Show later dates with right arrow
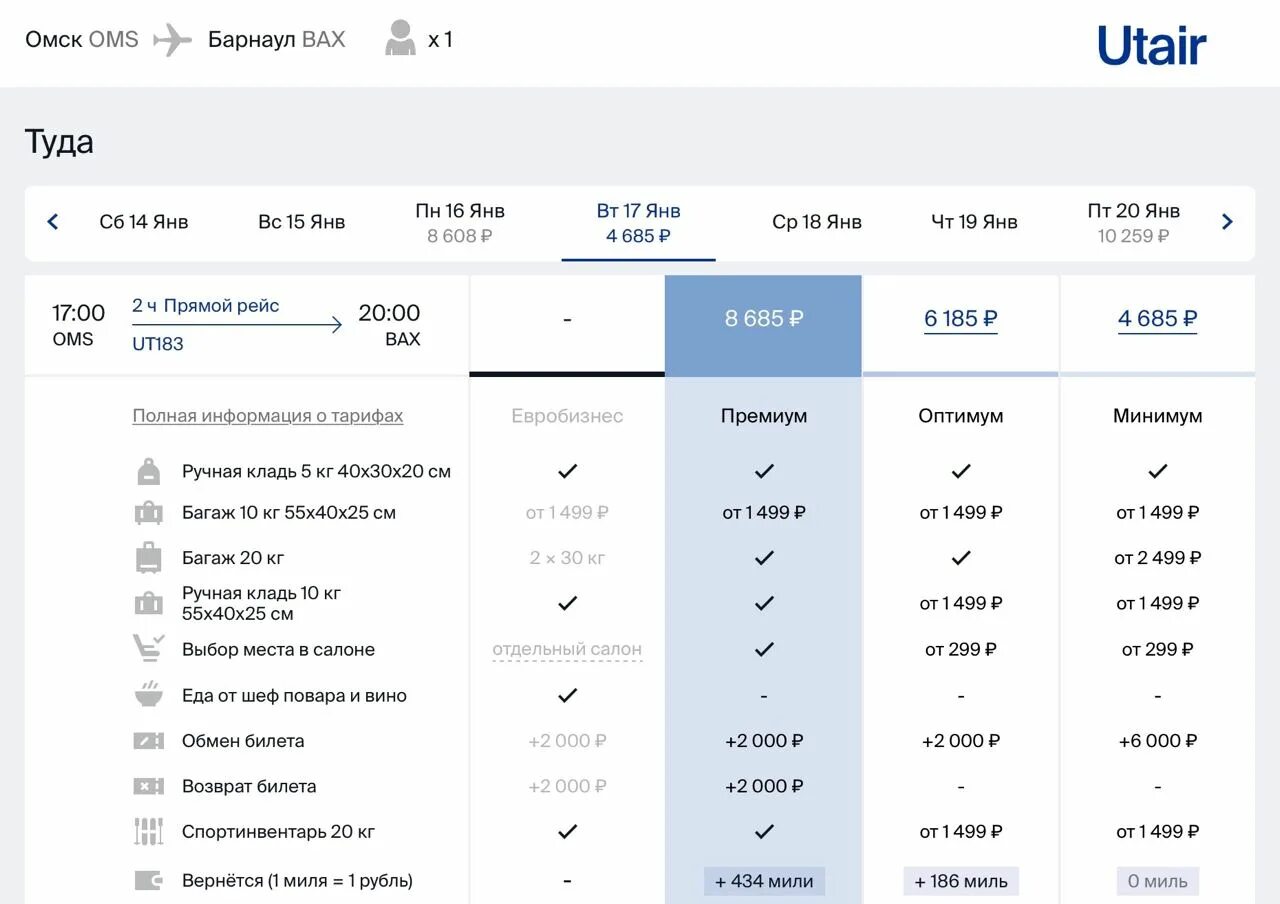 (1227, 222)
